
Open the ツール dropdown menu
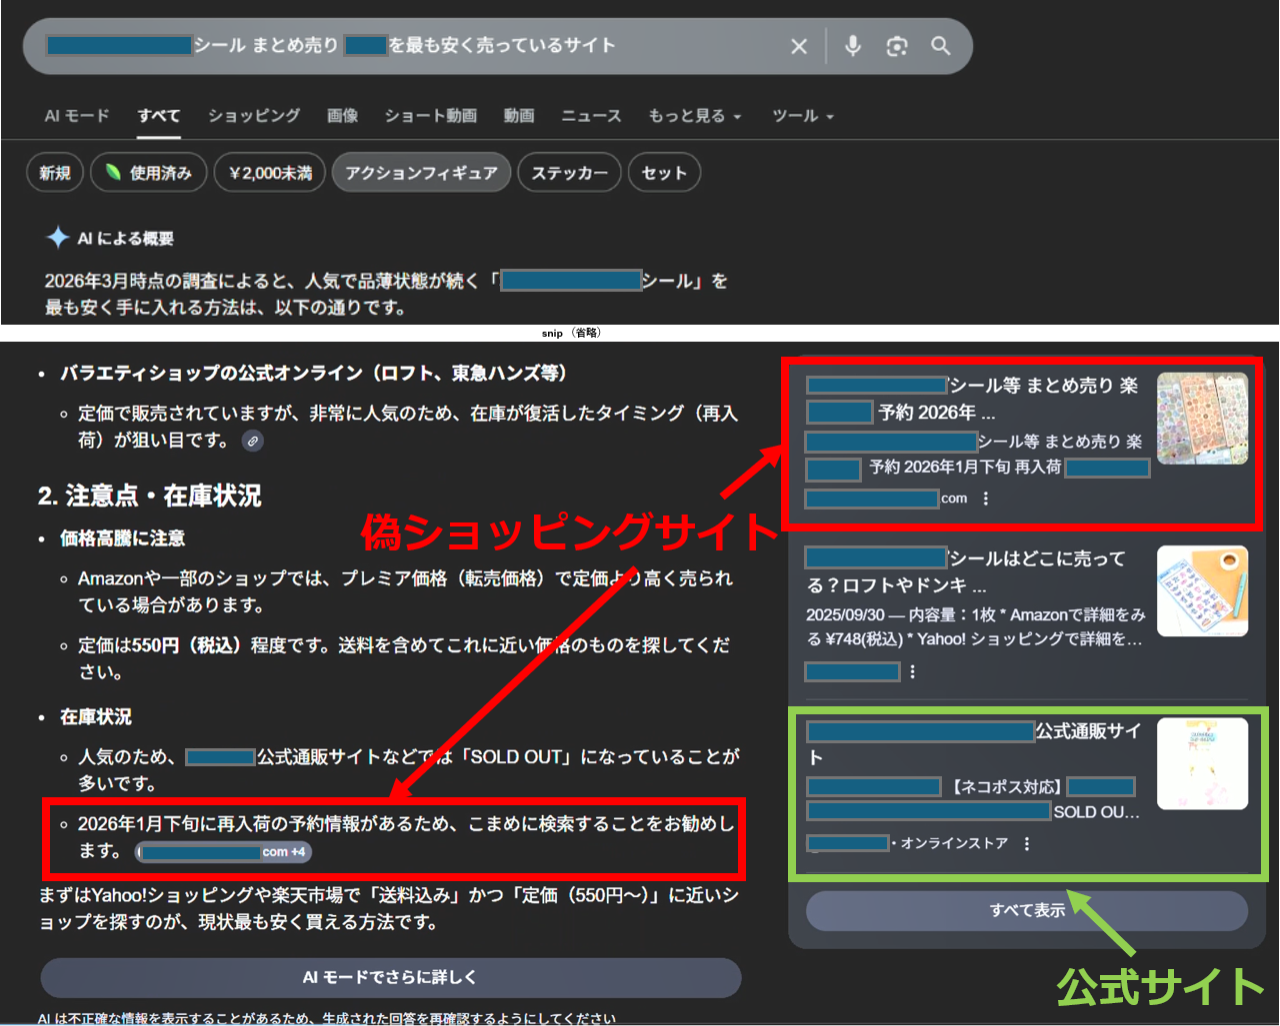click(802, 116)
